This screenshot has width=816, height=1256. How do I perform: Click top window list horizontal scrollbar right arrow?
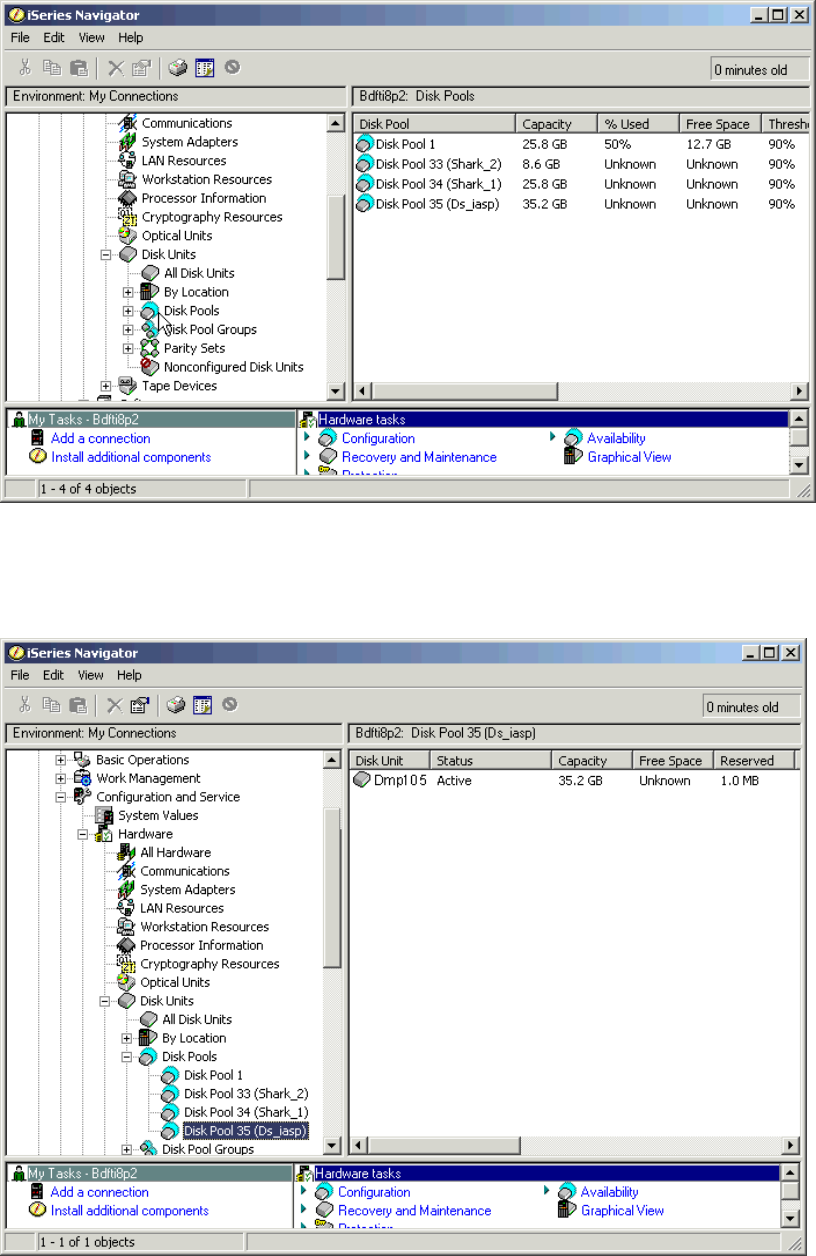click(800, 392)
